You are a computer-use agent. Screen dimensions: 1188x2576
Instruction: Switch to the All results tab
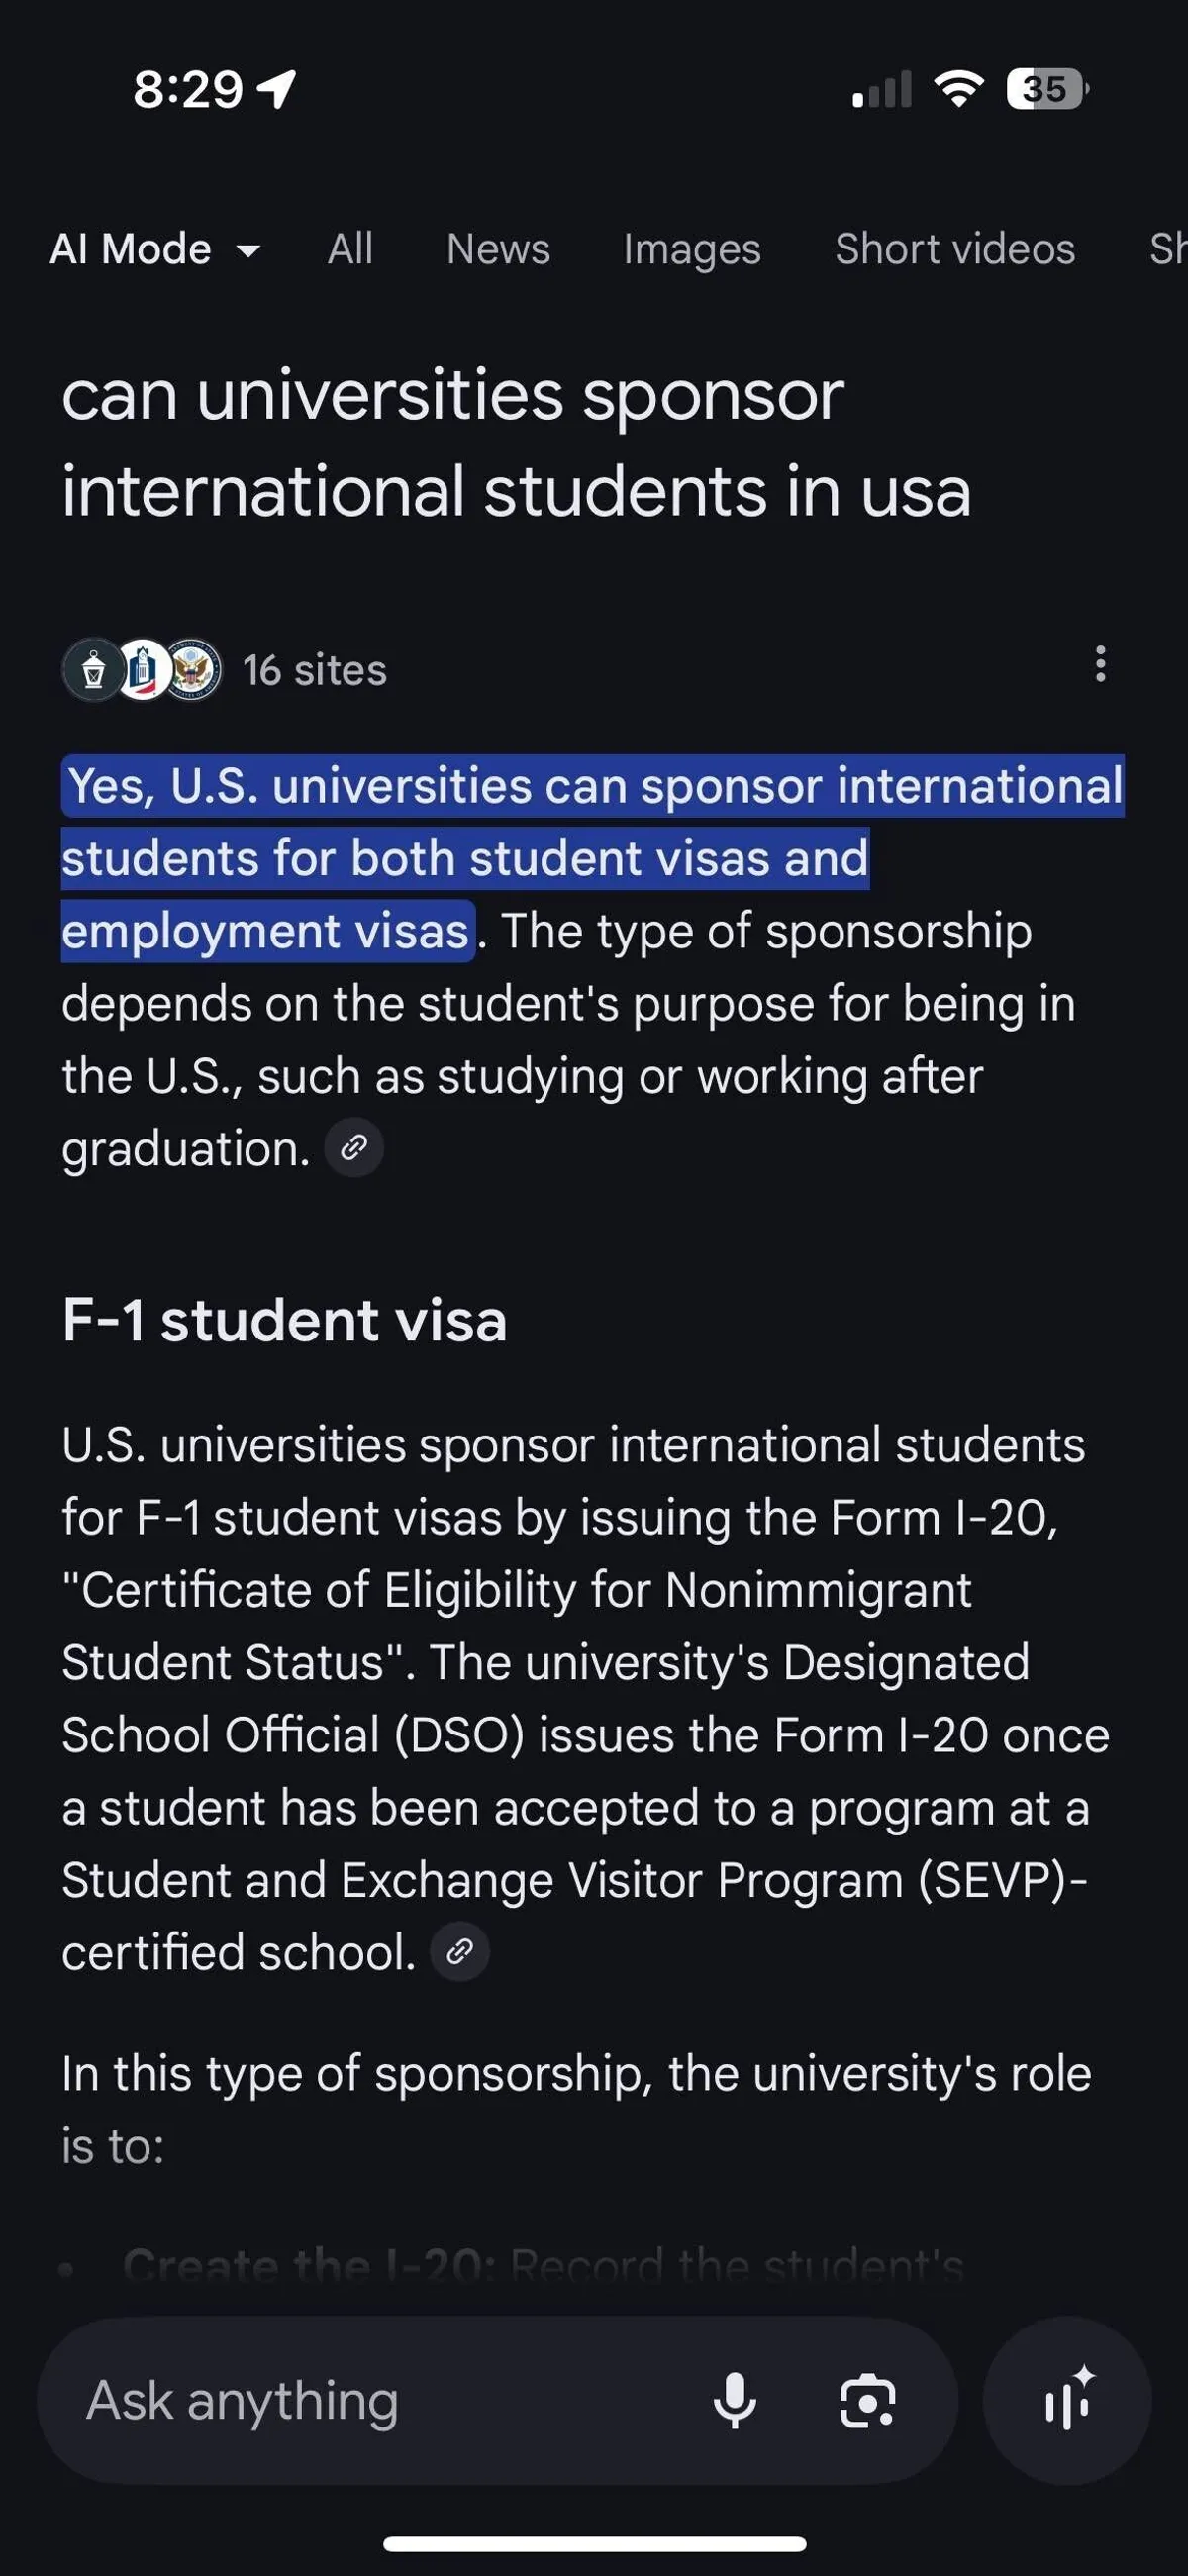tap(350, 249)
